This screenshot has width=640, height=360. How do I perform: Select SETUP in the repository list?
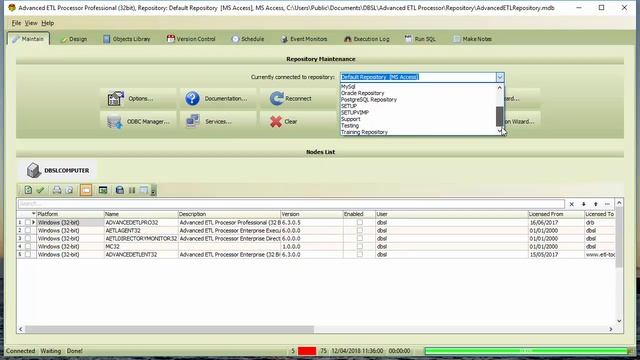[418, 106]
